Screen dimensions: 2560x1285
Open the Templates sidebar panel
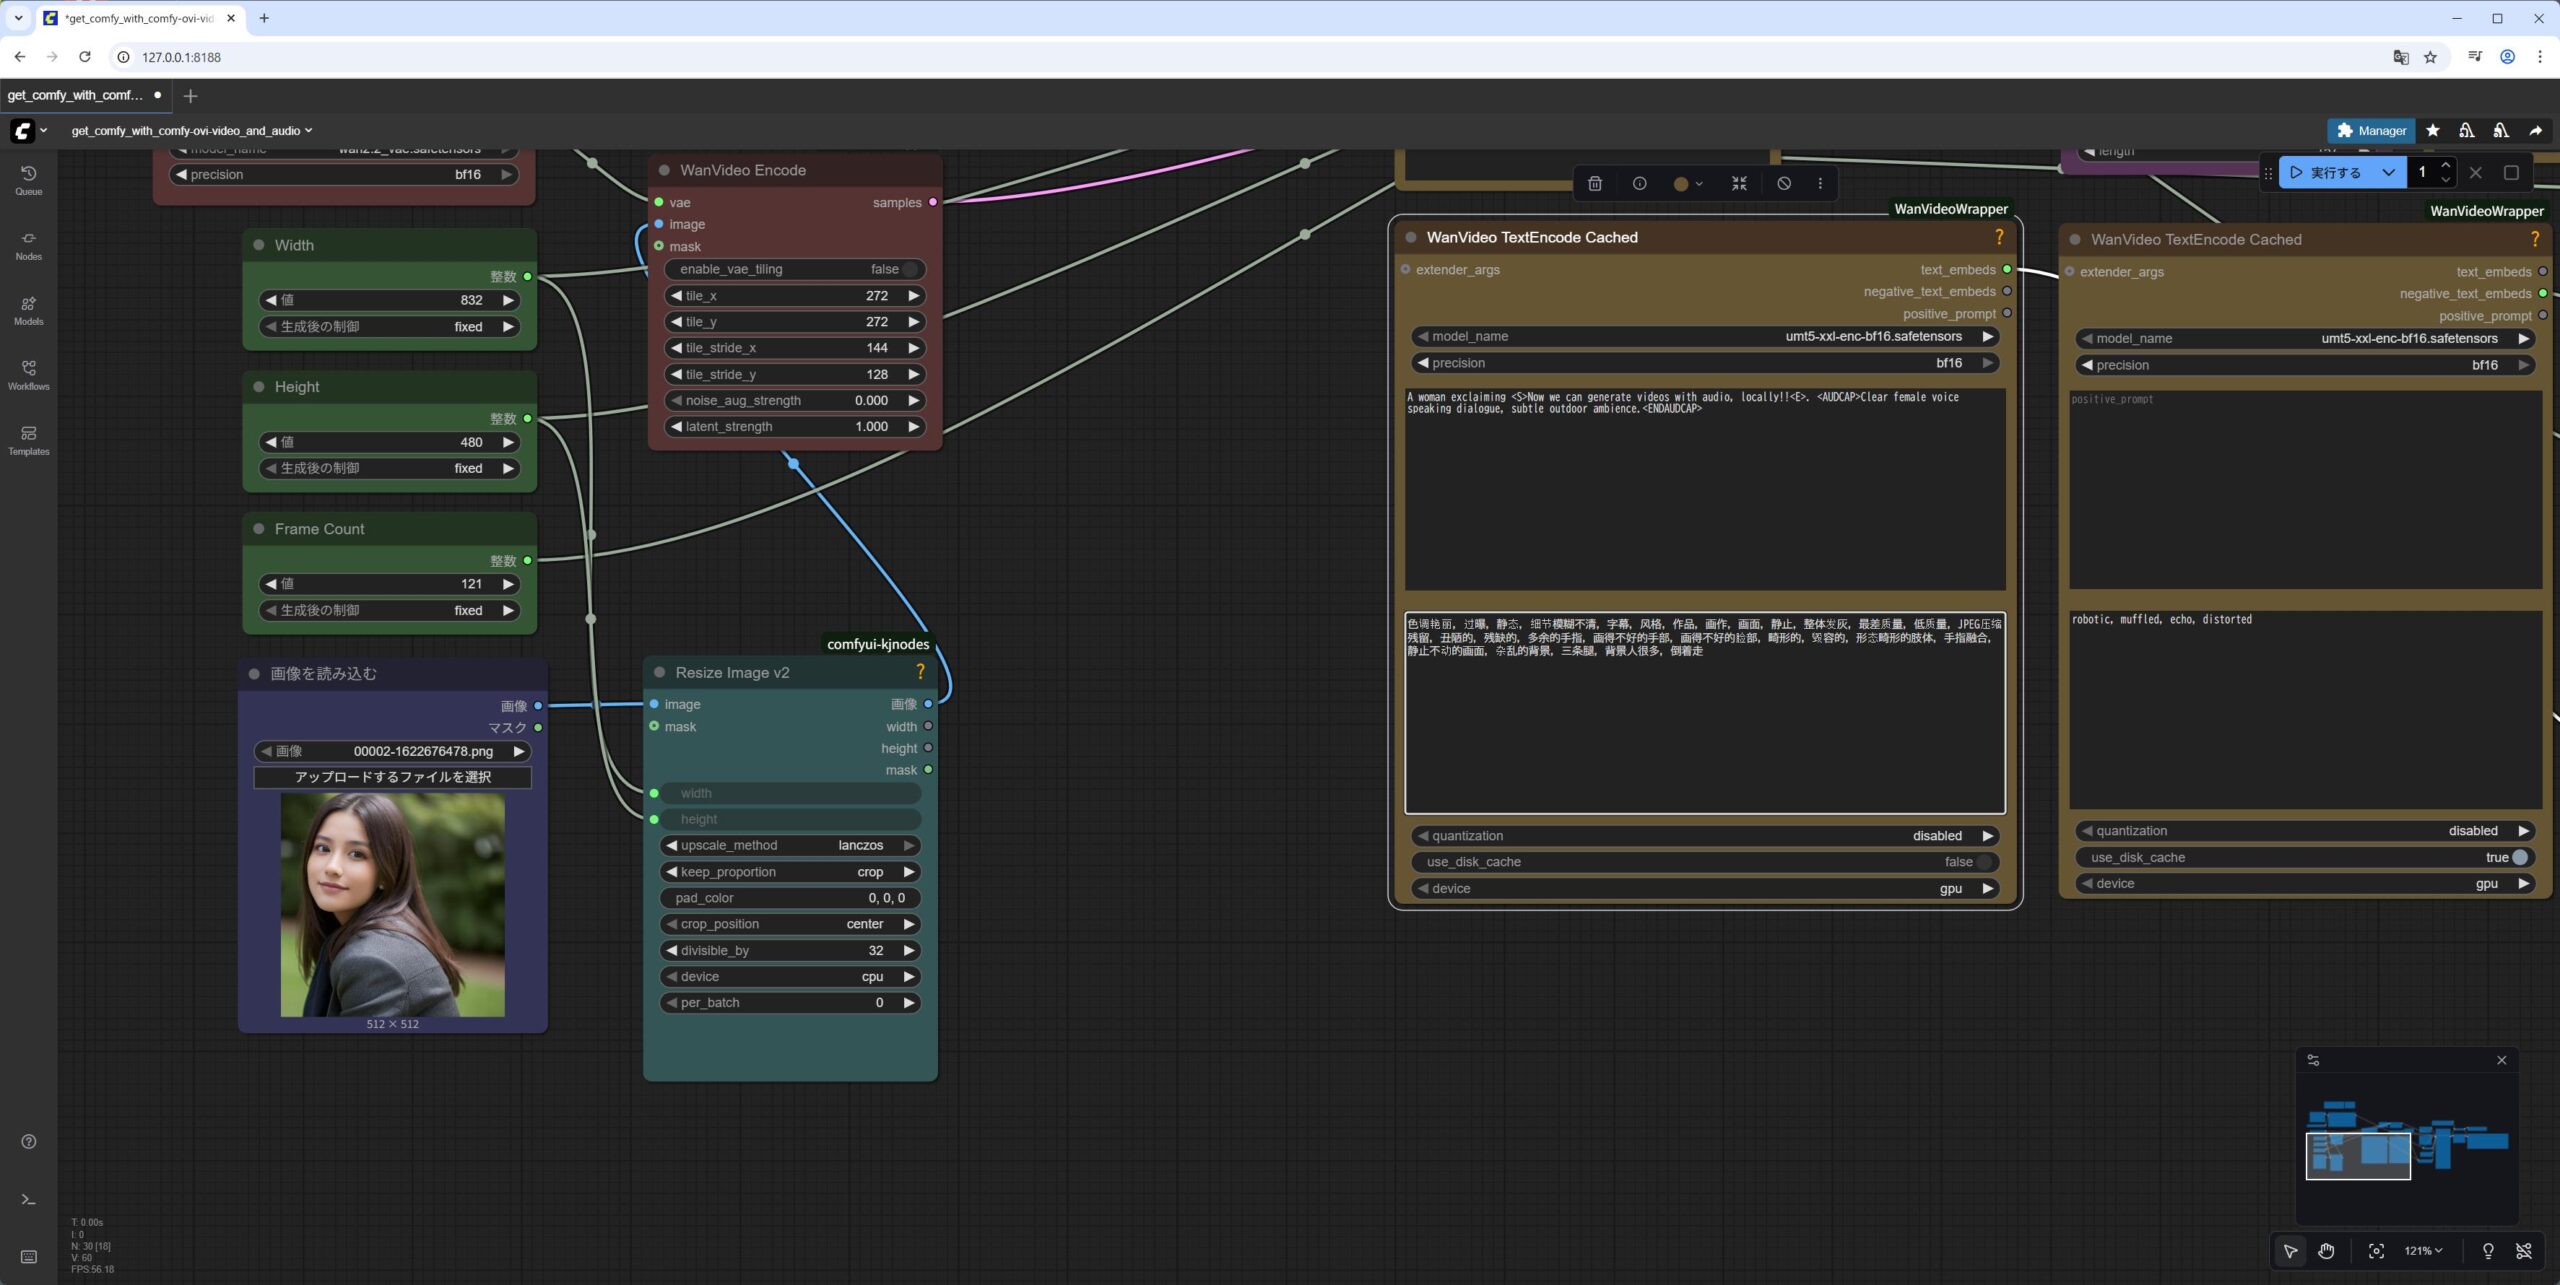coord(28,440)
